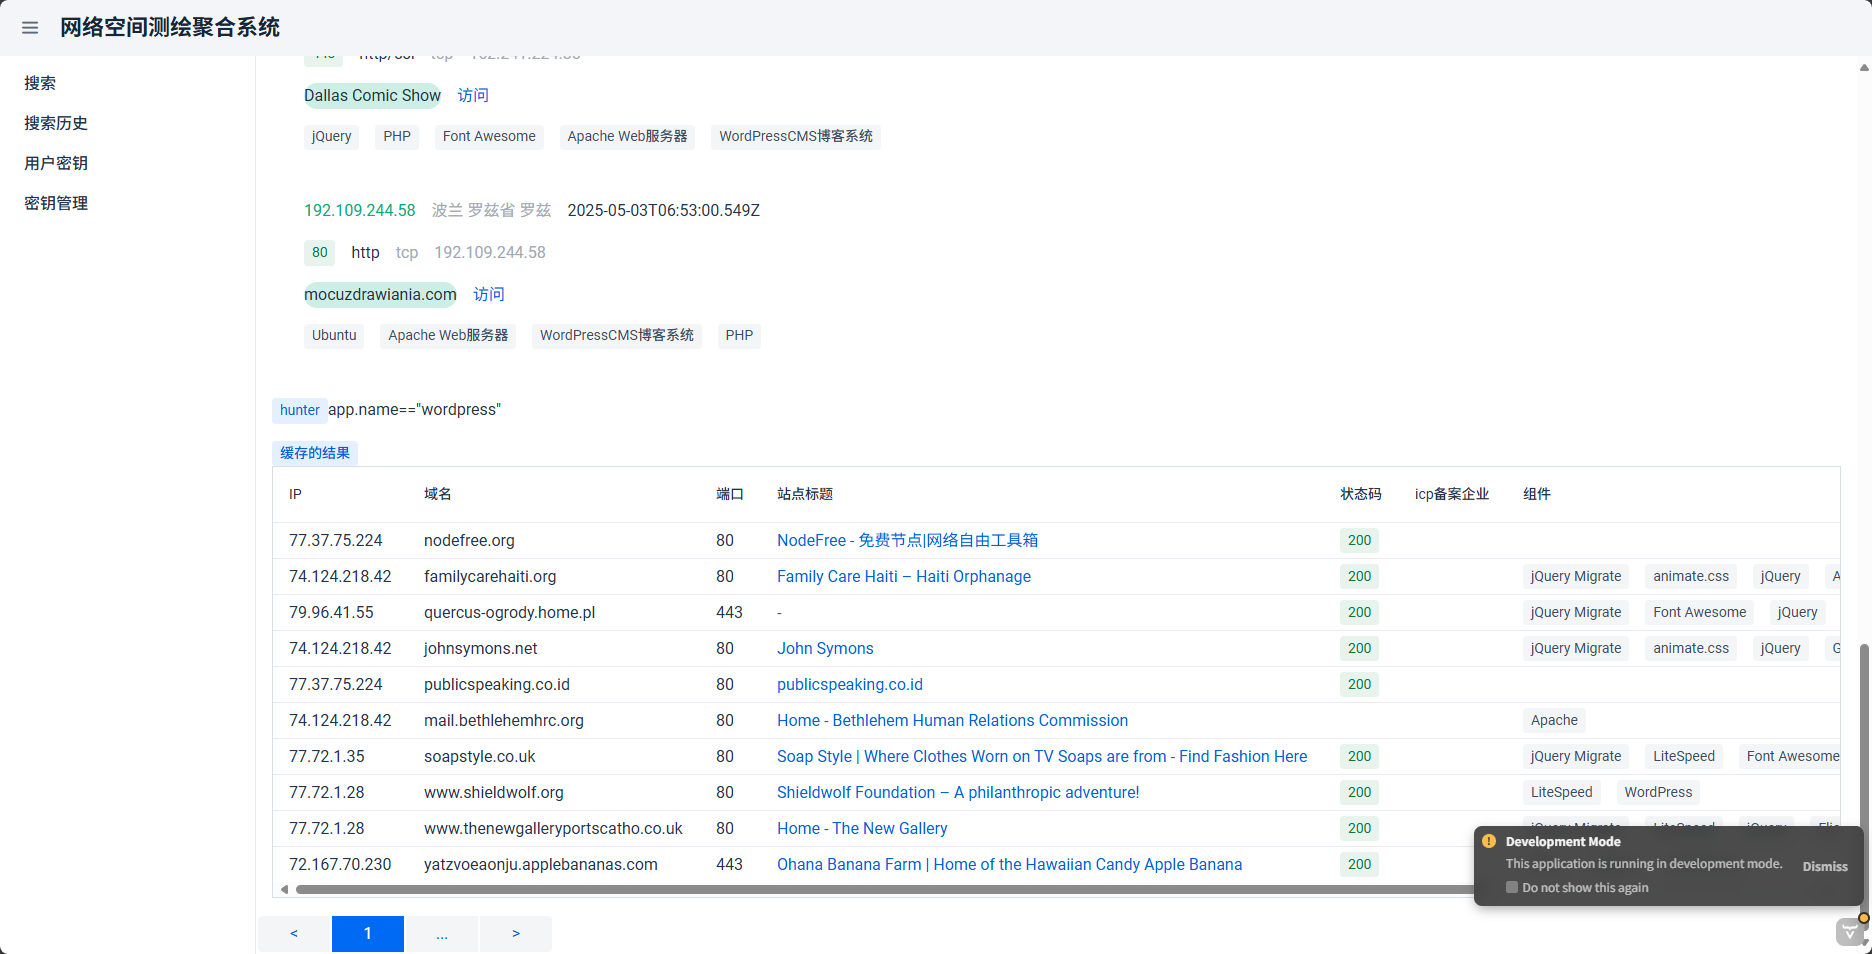The height and width of the screenshot is (954, 1872).
Task: Go to previous results page
Action: (294, 933)
